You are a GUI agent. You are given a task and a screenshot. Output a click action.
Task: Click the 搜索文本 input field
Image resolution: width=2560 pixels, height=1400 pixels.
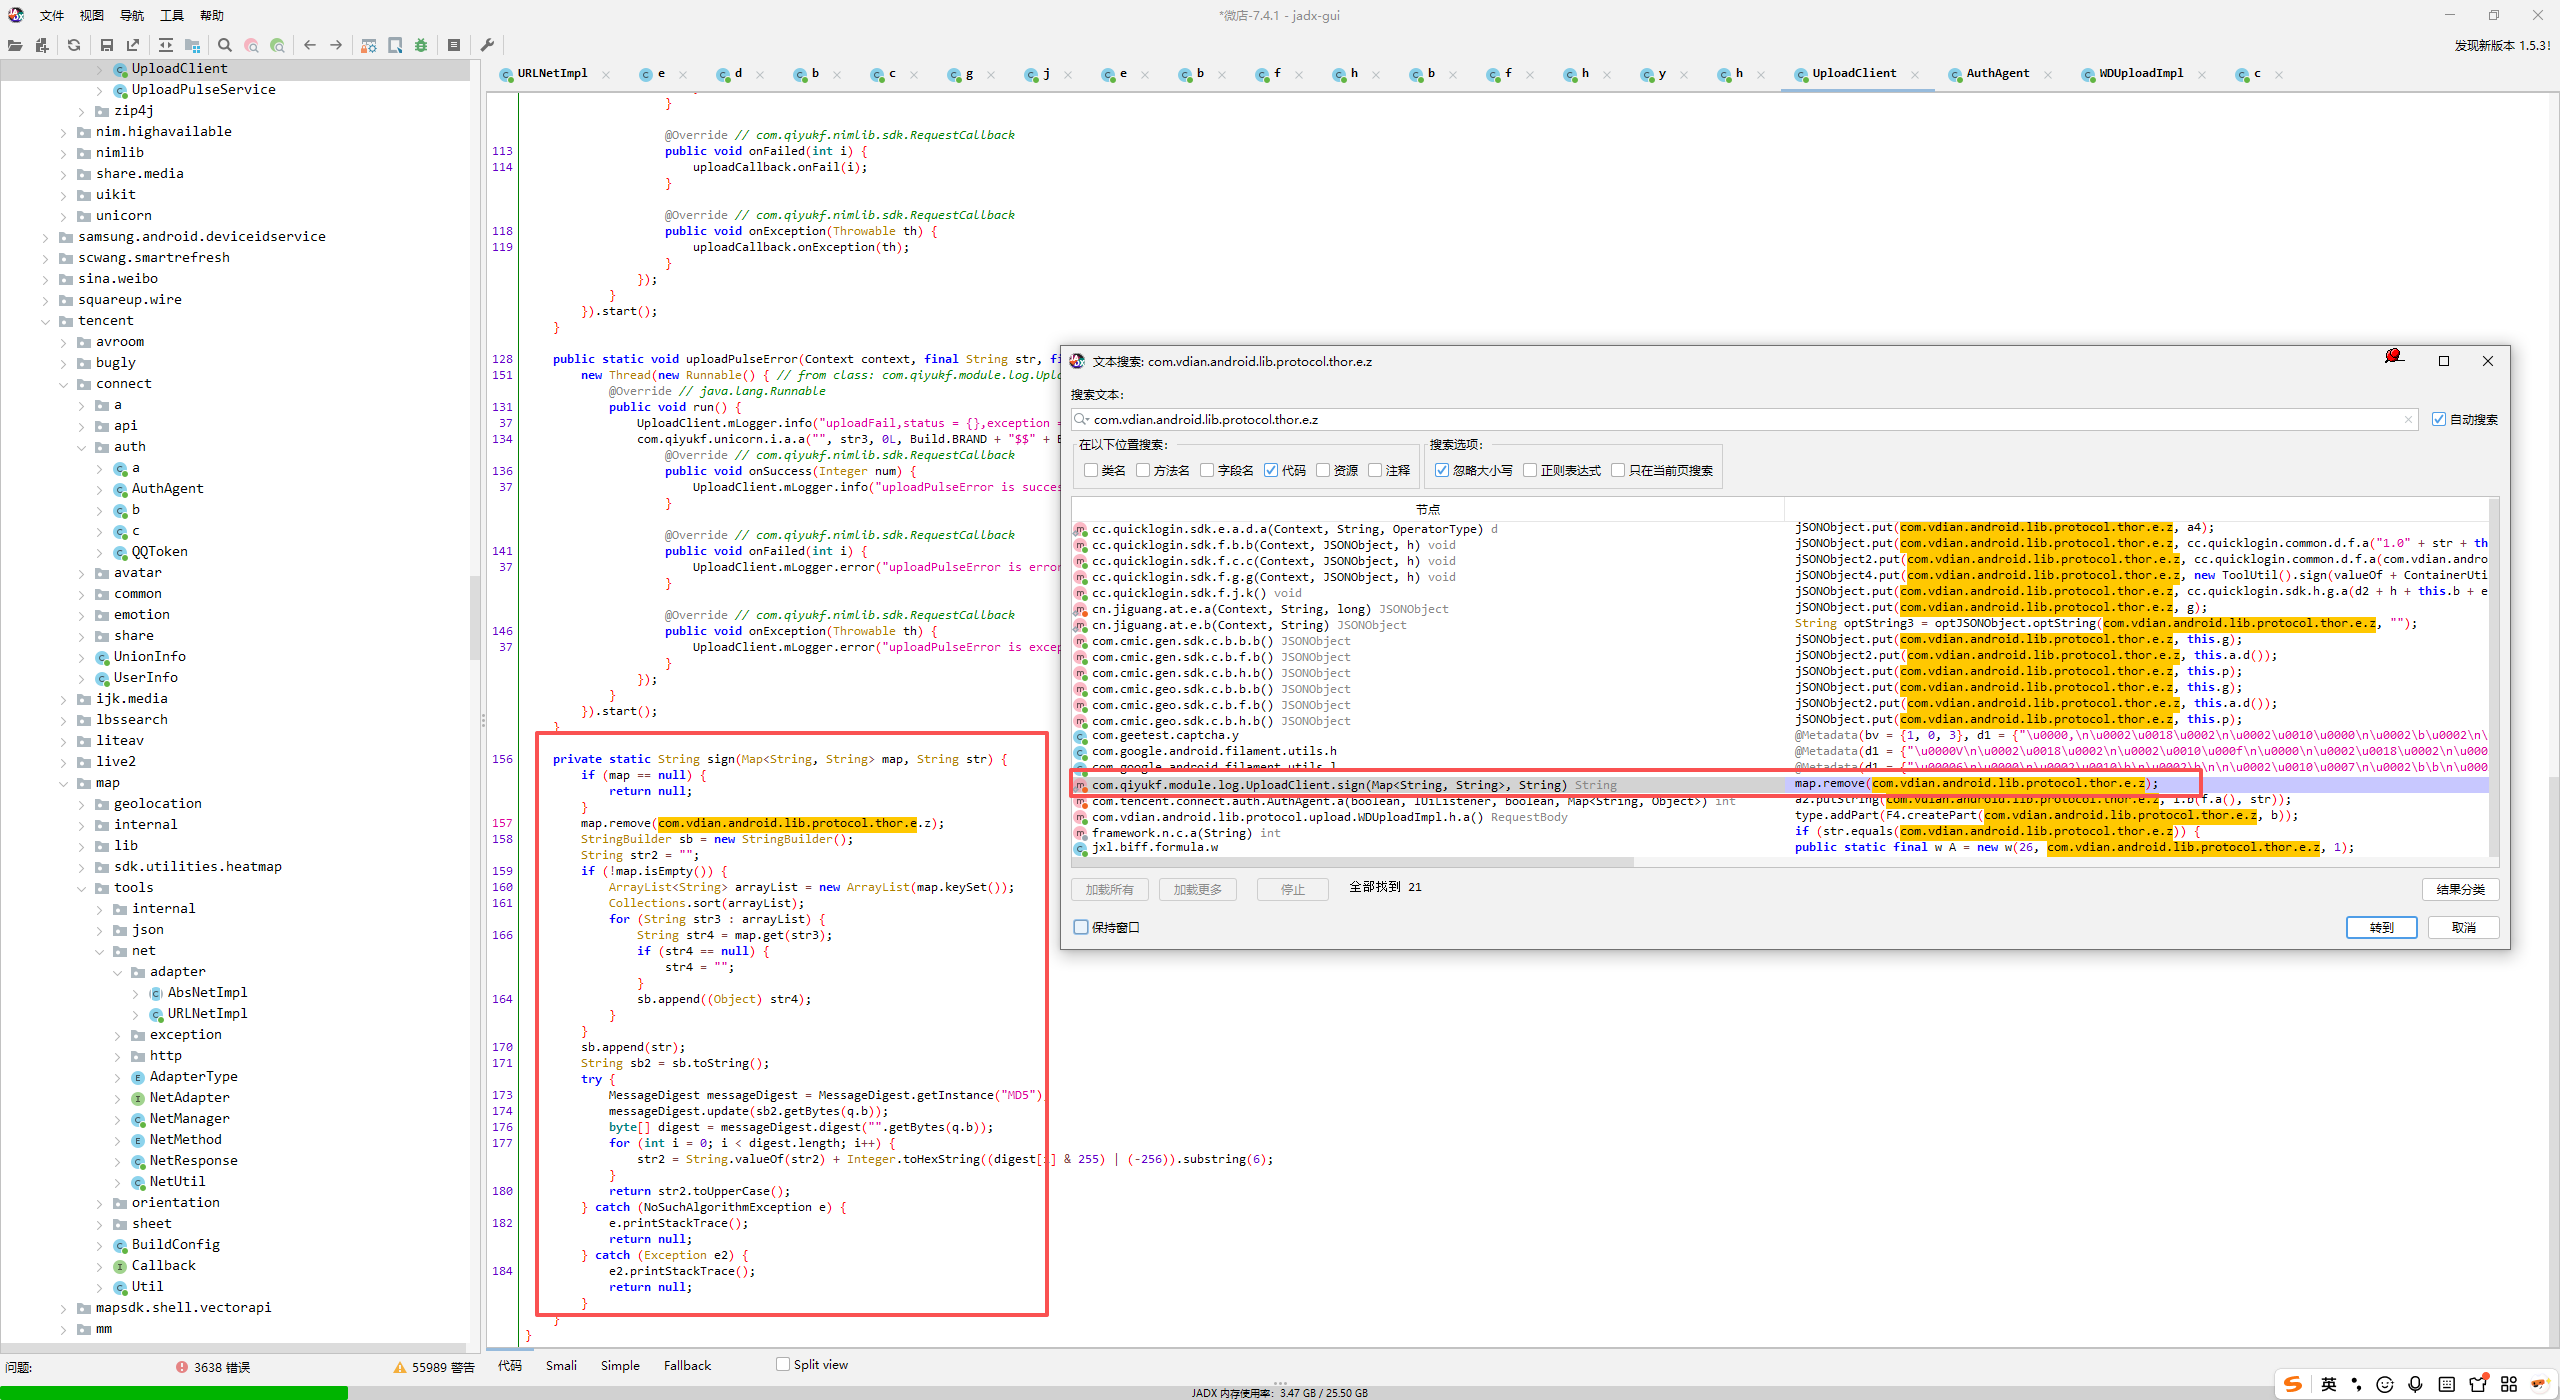1745,420
